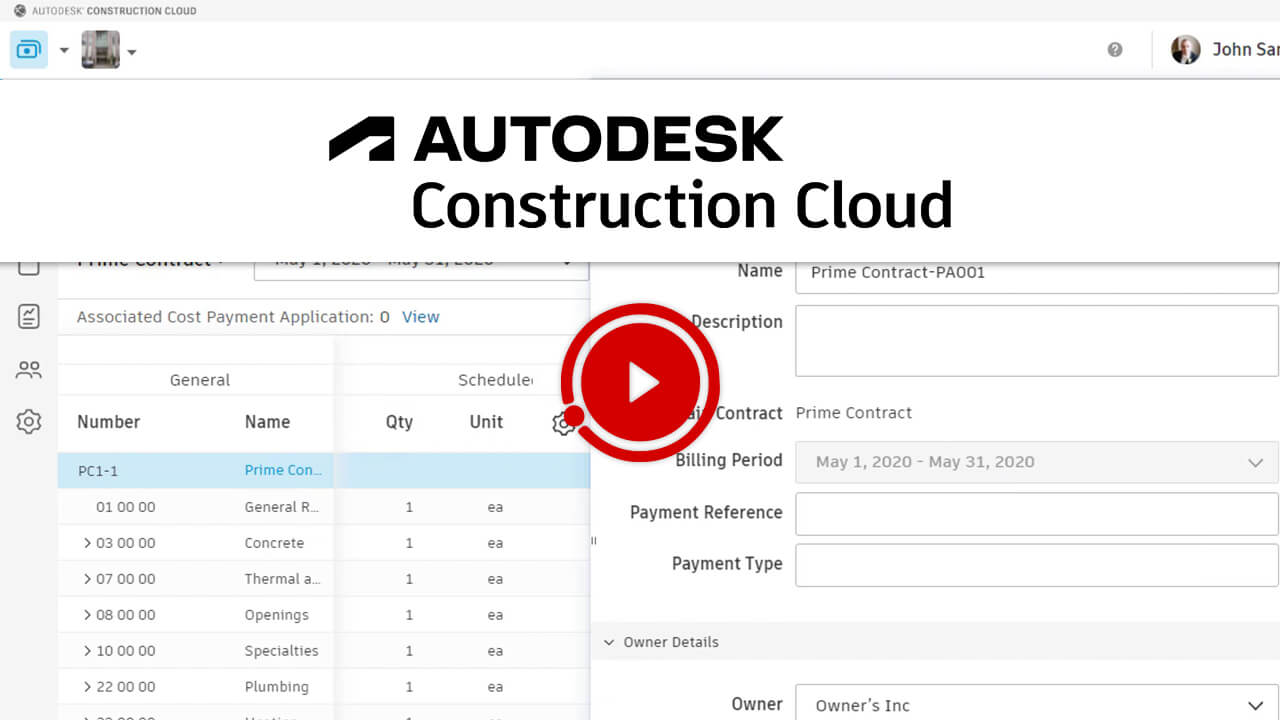
Task: Open the members icon in sidebar
Action: click(x=29, y=370)
